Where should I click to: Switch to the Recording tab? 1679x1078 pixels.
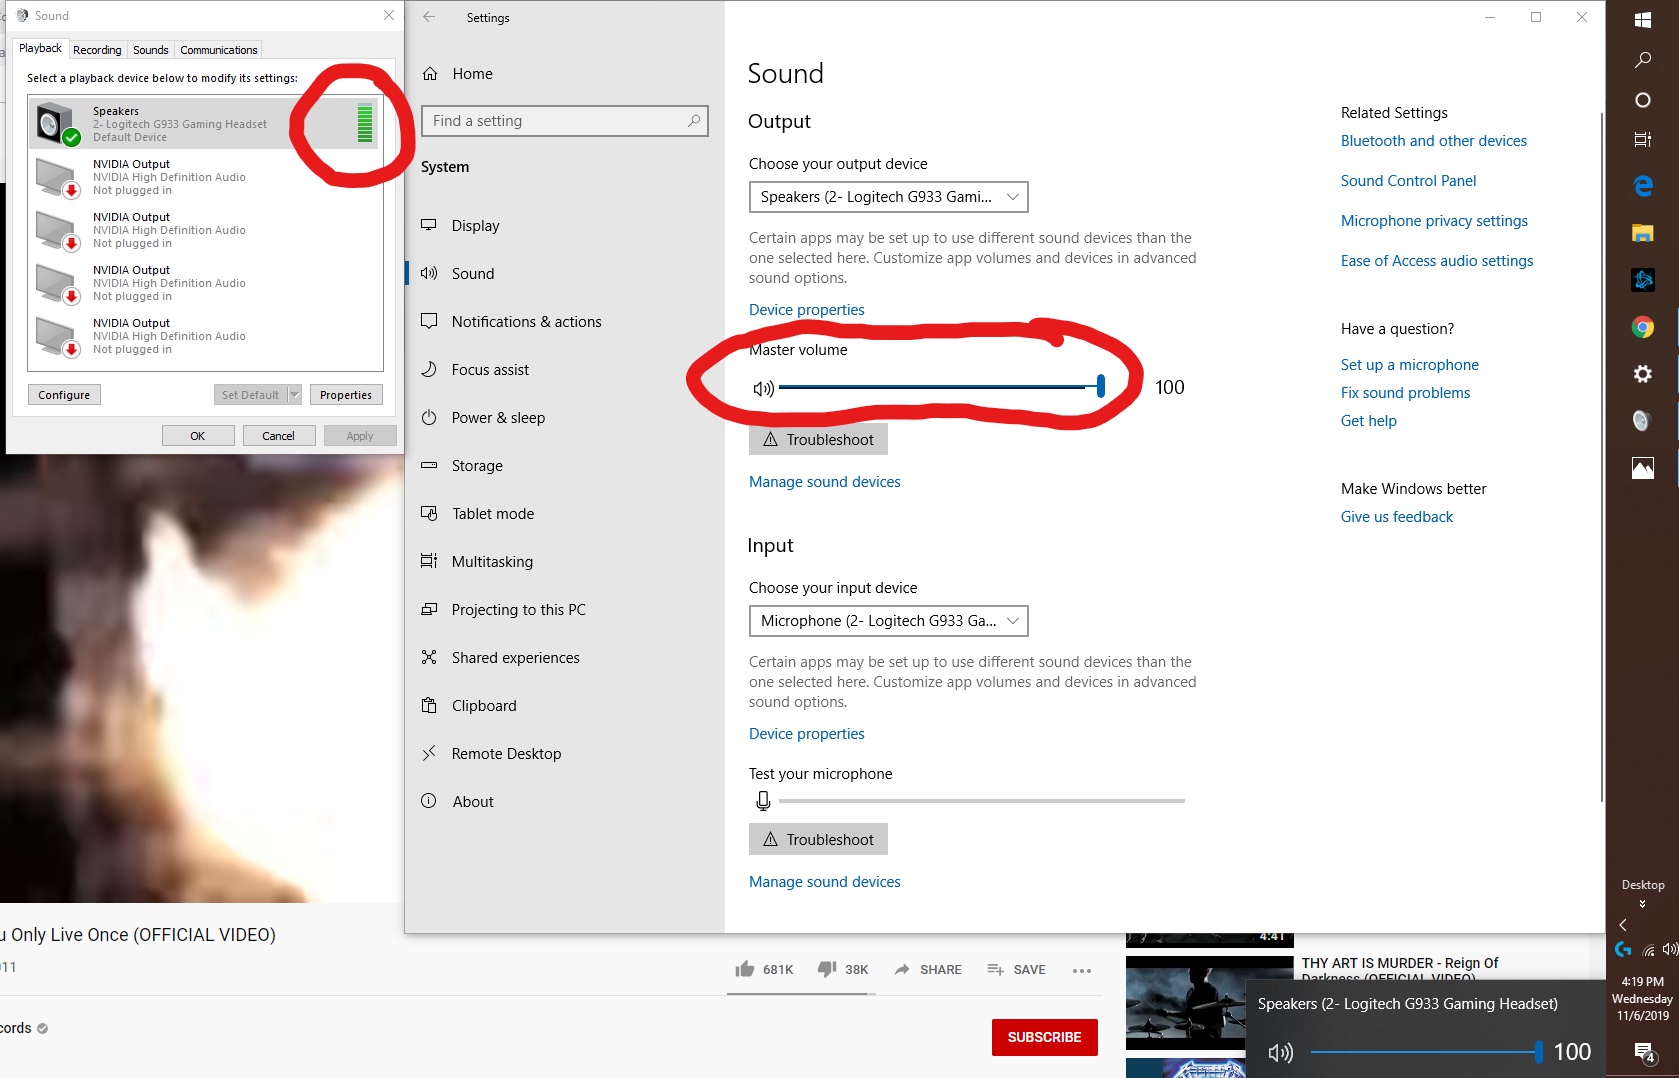97,50
